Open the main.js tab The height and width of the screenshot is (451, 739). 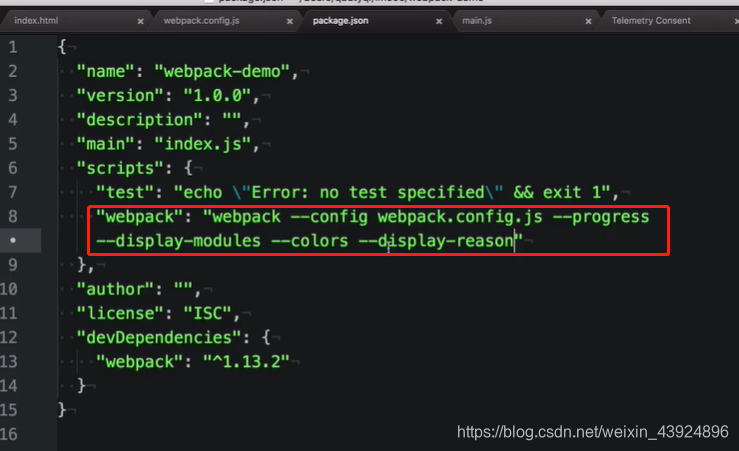coord(476,21)
